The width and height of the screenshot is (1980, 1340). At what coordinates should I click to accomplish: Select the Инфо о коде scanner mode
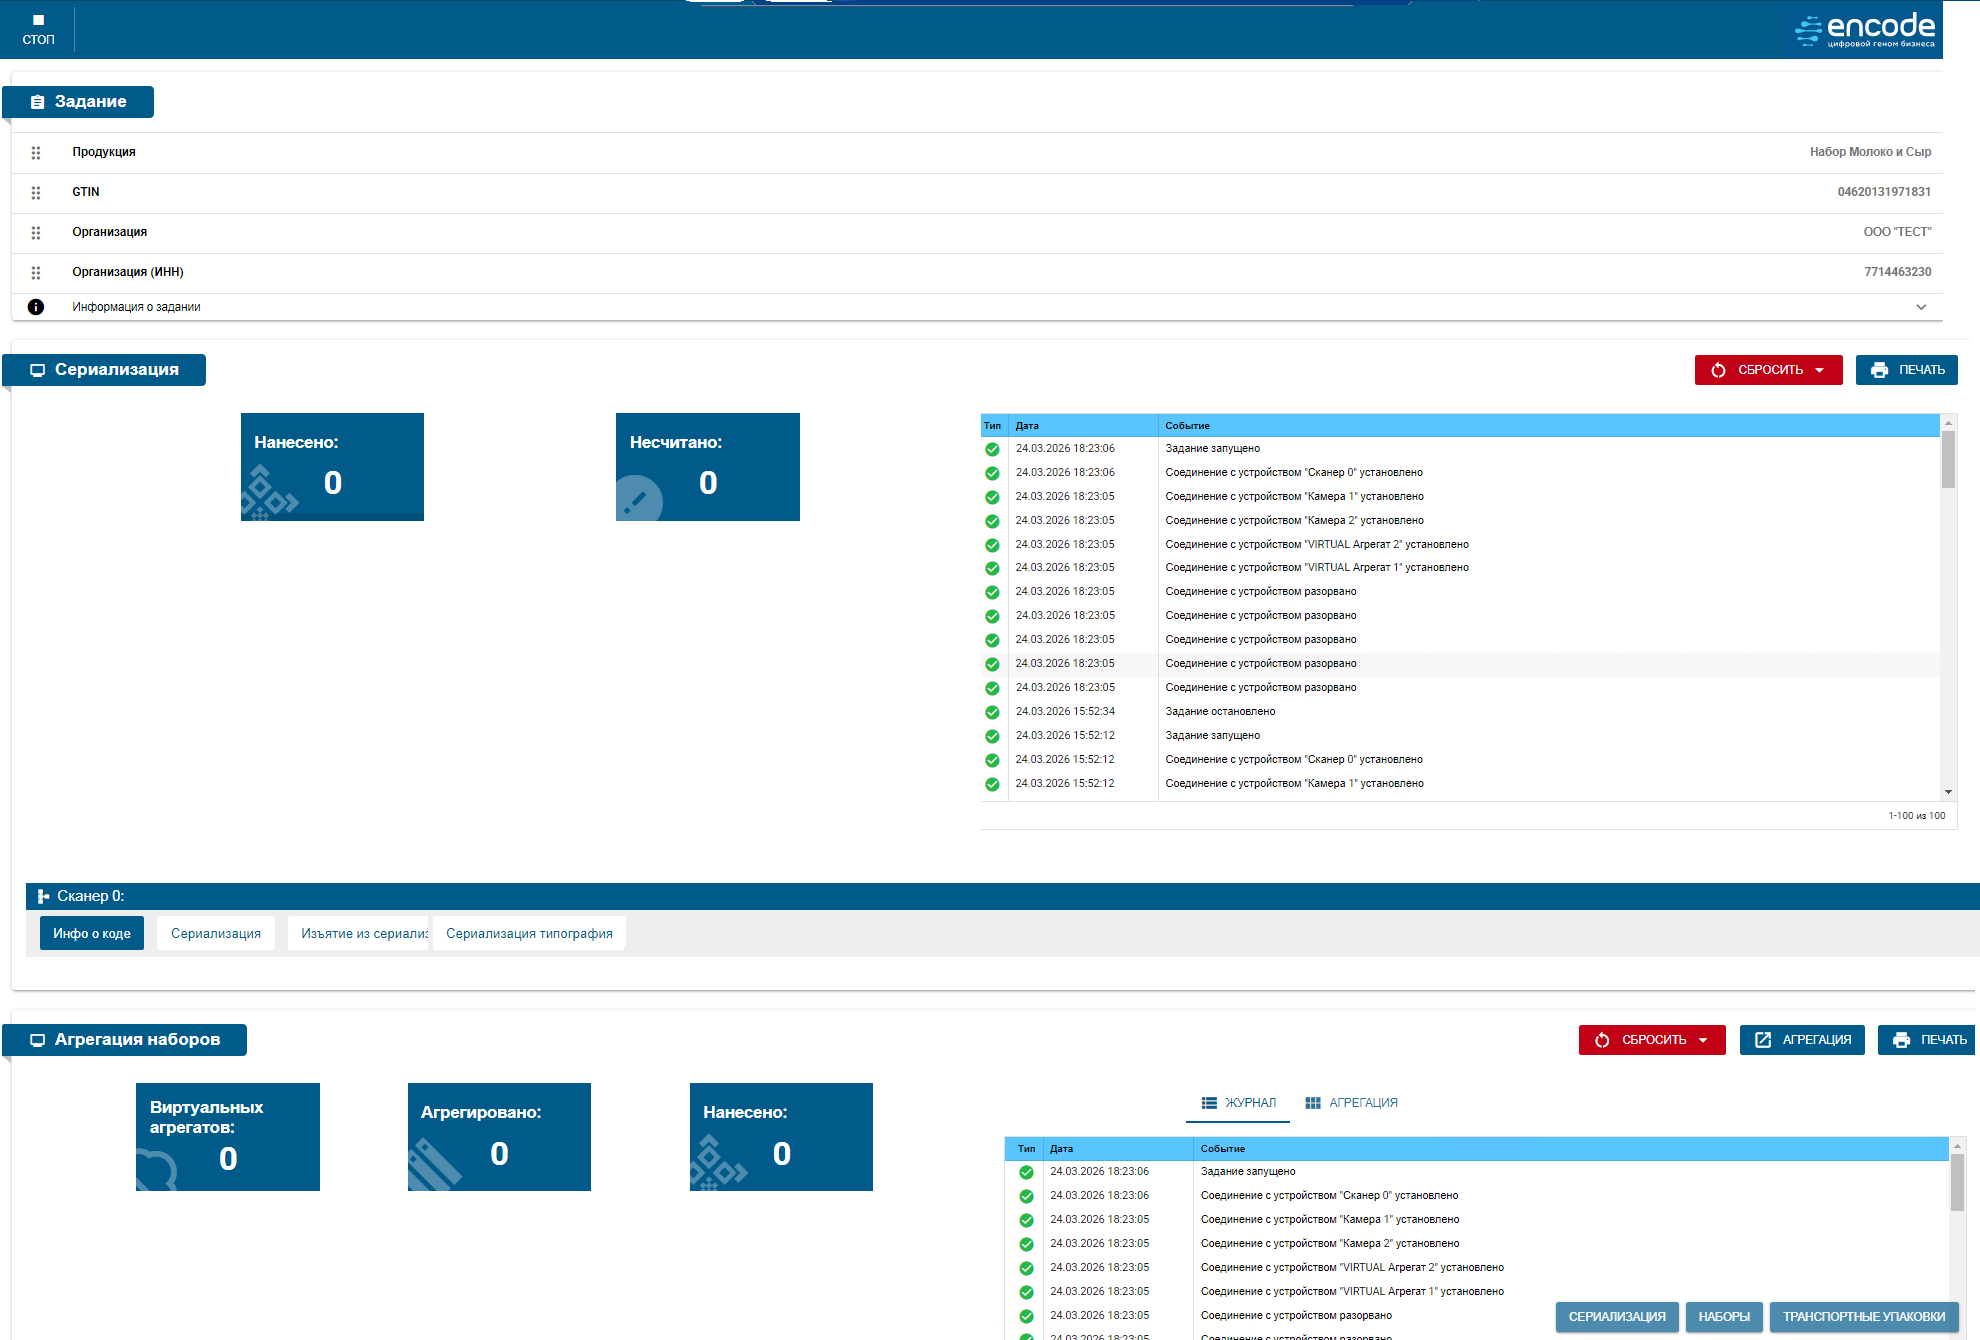point(92,933)
